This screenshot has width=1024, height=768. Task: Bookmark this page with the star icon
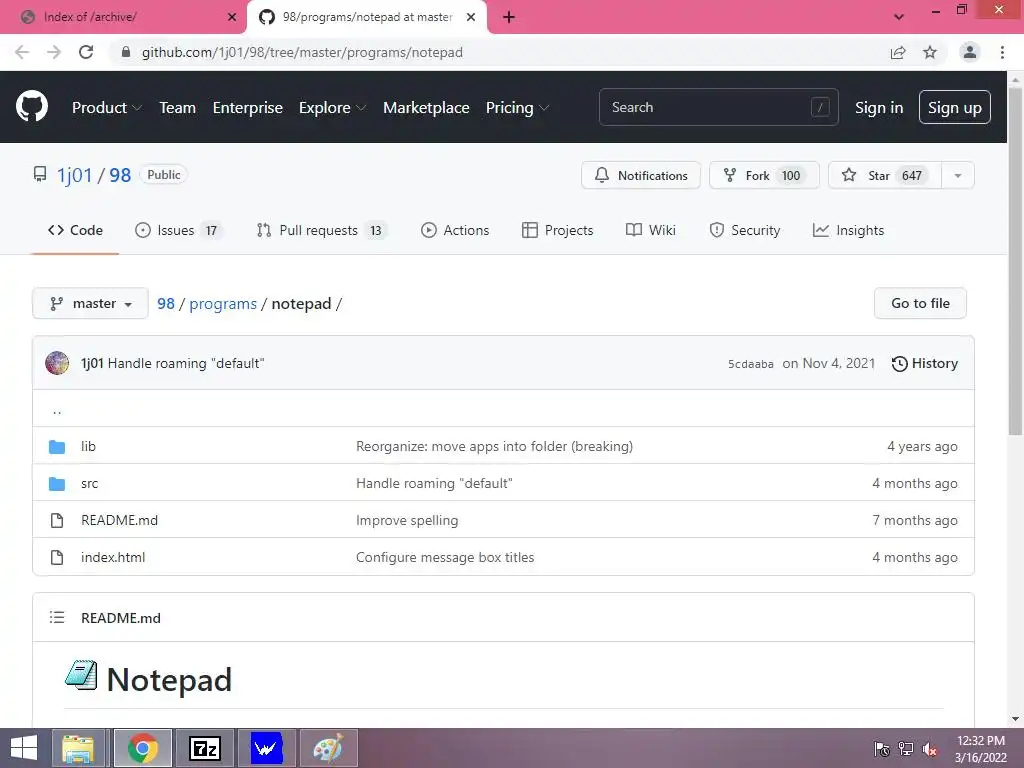pyautogui.click(x=930, y=52)
